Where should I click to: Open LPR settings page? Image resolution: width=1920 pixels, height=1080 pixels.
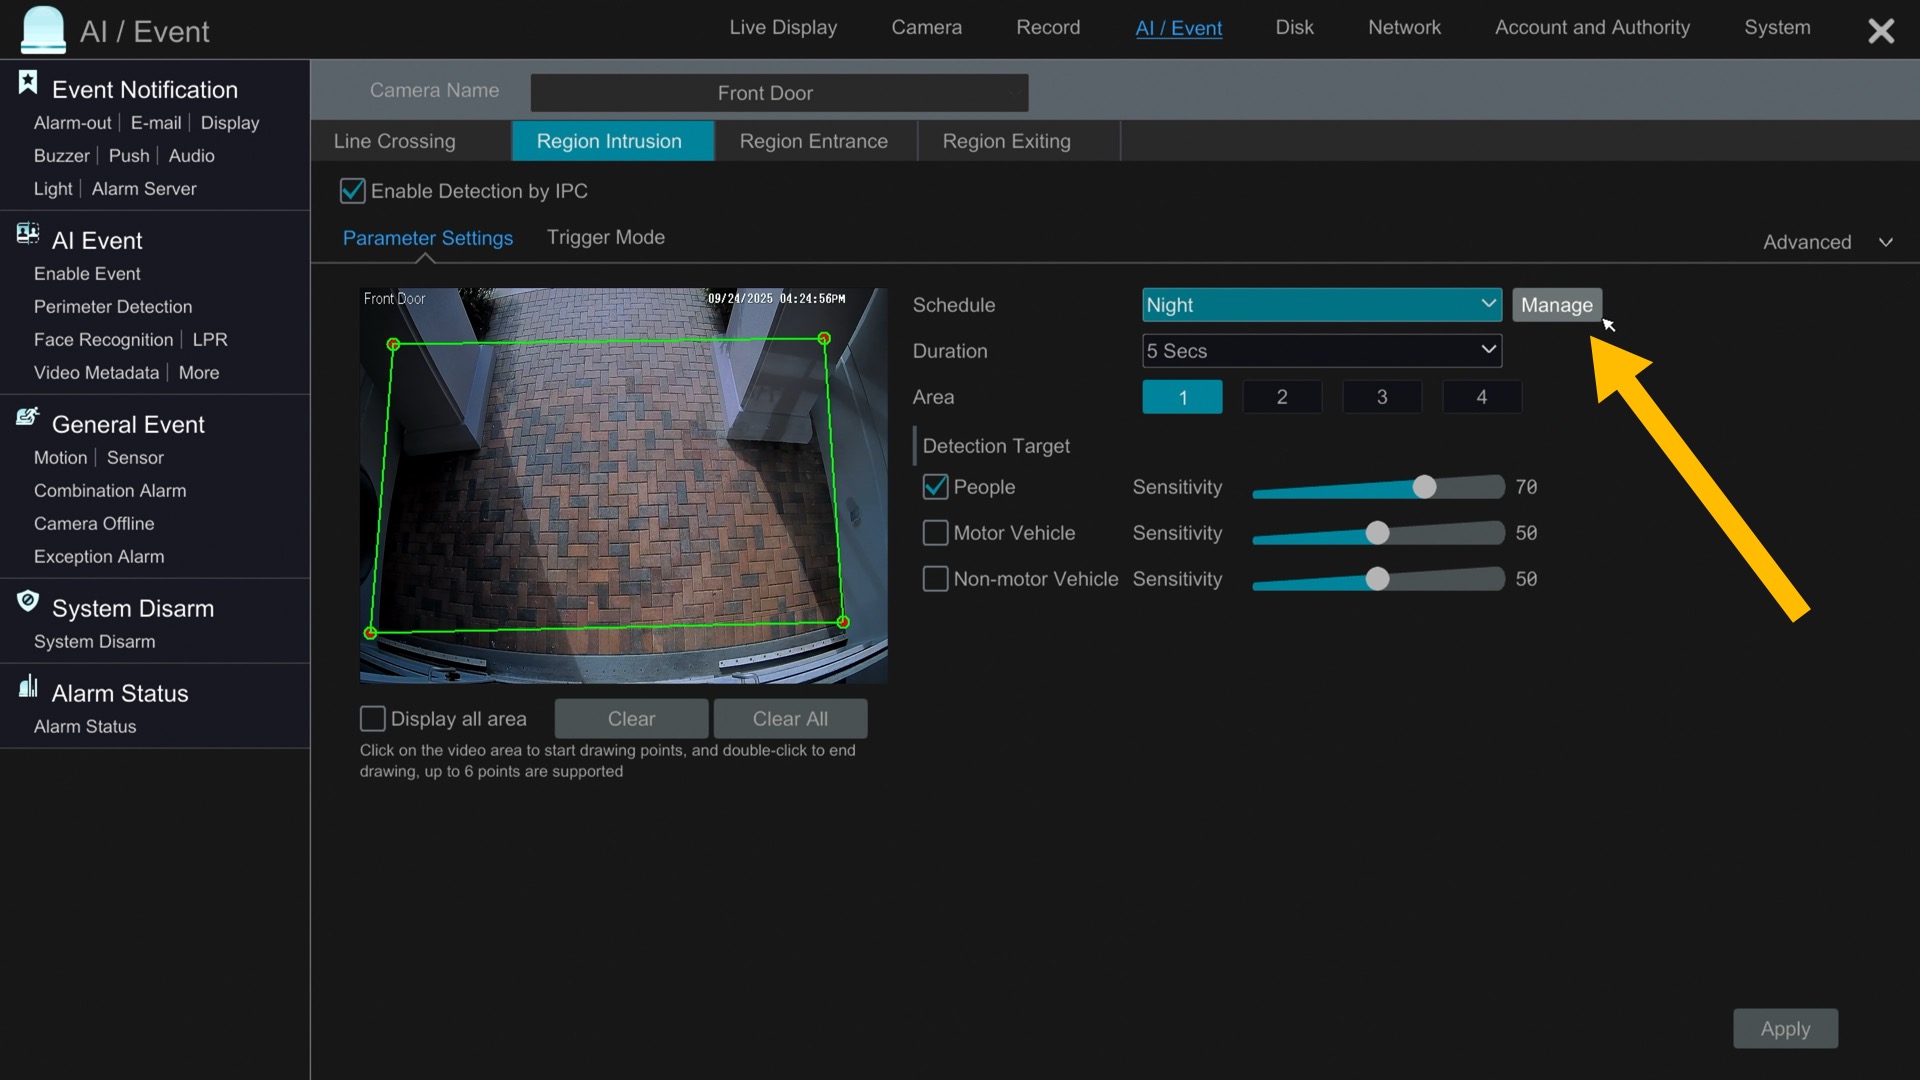tap(210, 340)
